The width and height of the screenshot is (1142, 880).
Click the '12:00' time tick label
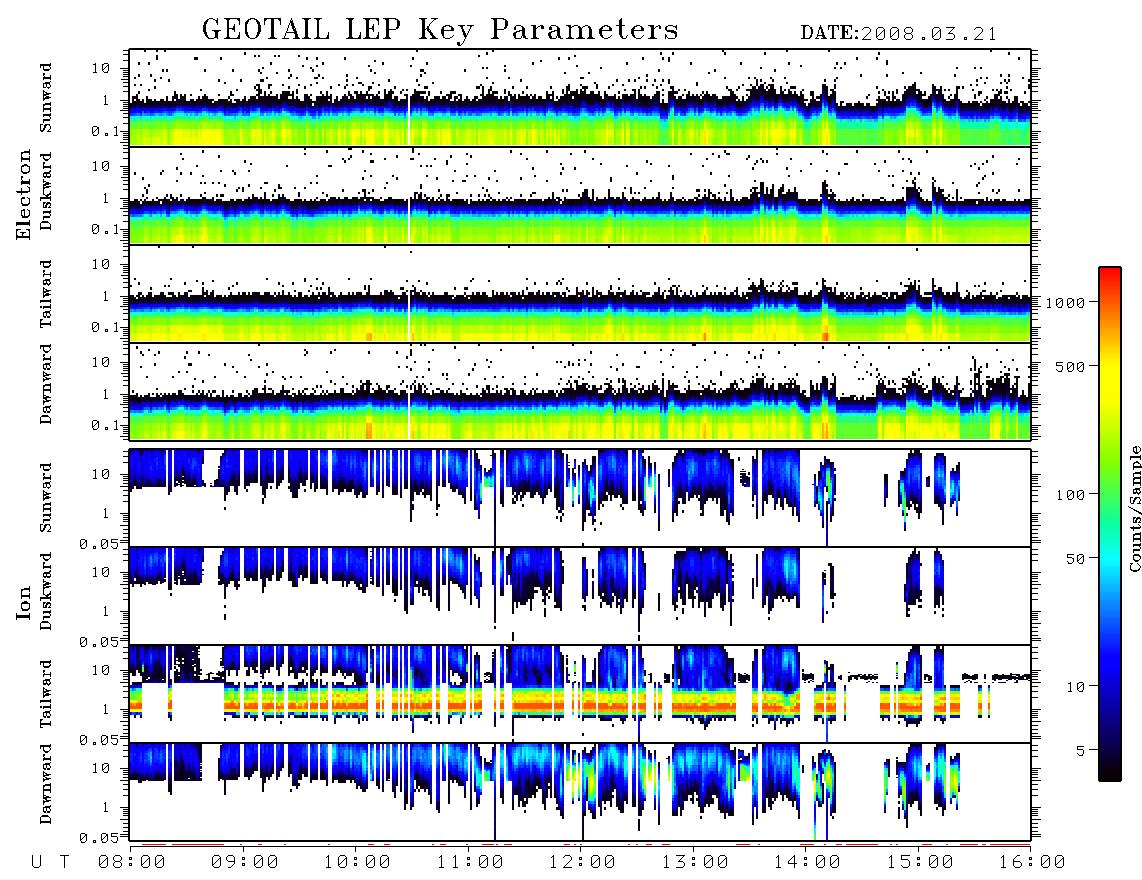click(583, 863)
